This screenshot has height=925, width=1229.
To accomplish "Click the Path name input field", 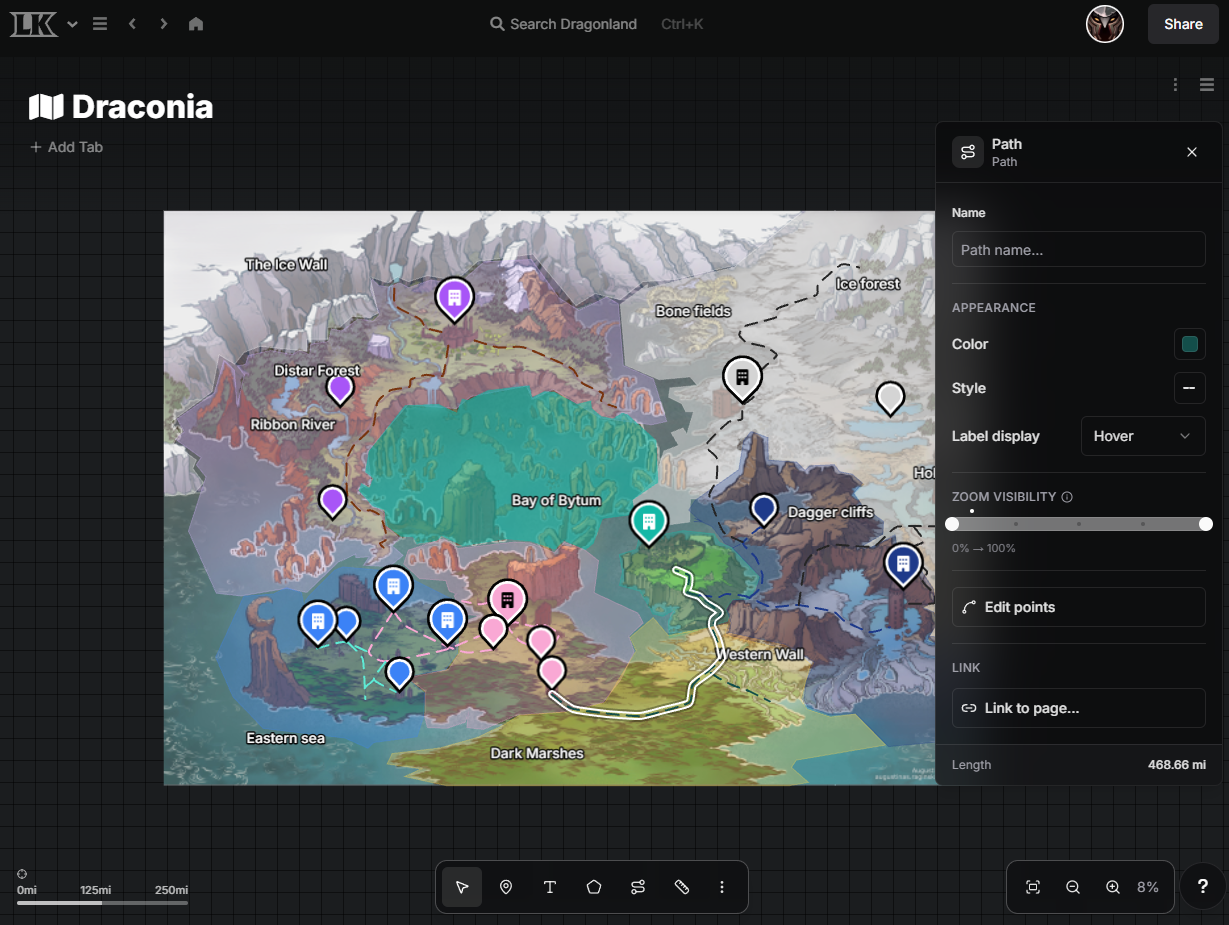I will tap(1078, 249).
